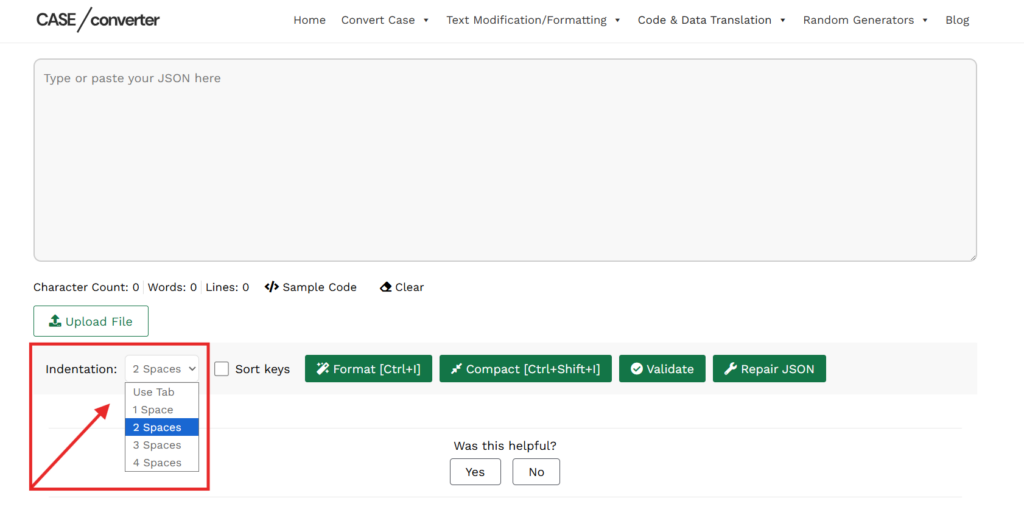
Task: Answer No to Was this helpful
Action: [536, 472]
